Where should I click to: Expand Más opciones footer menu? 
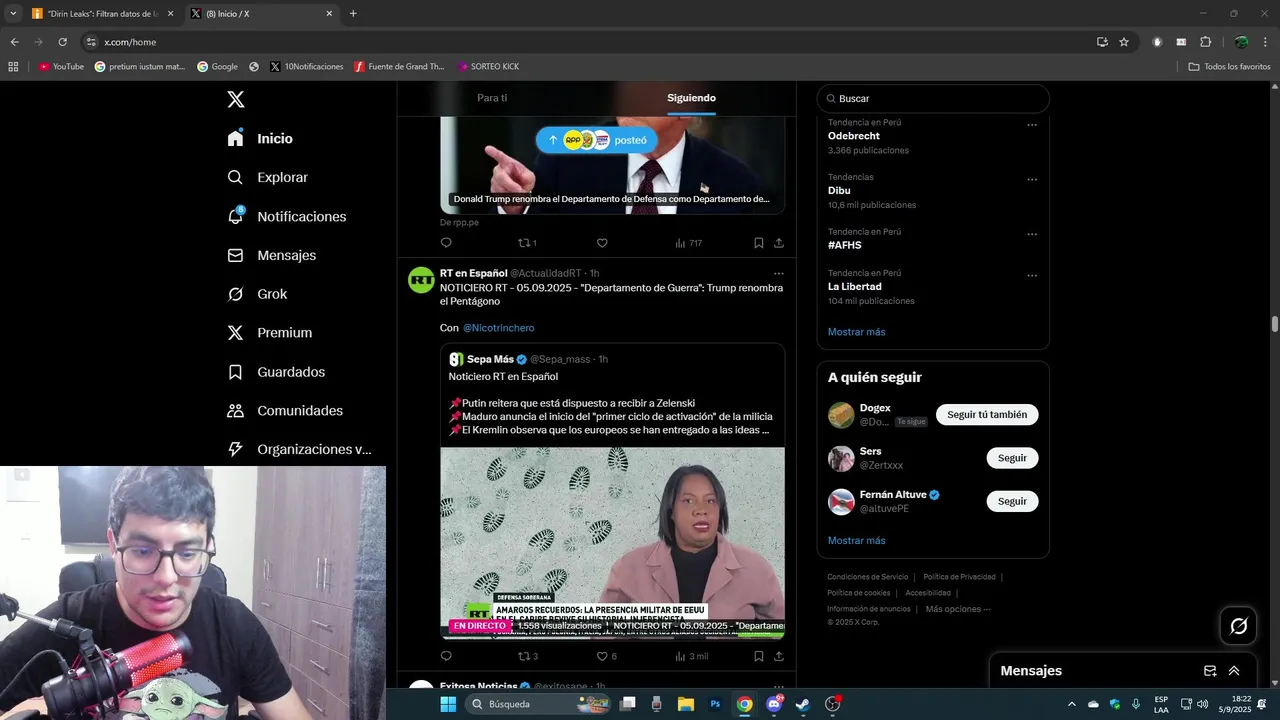click(x=958, y=609)
